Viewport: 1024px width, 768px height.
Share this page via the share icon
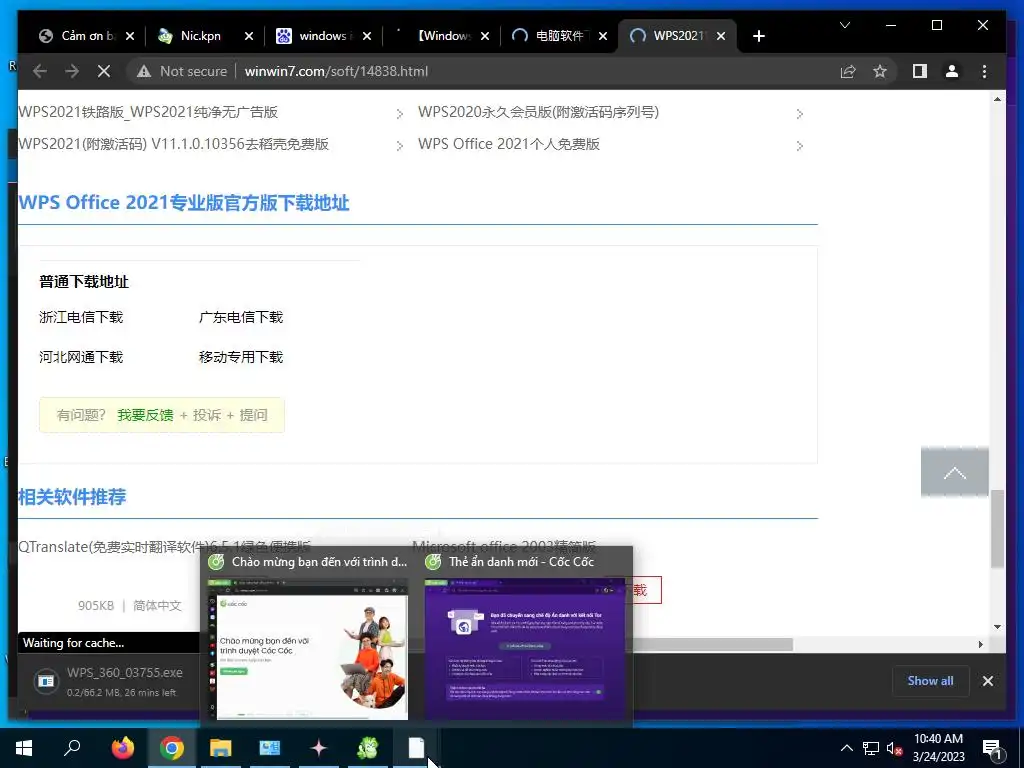click(x=848, y=71)
